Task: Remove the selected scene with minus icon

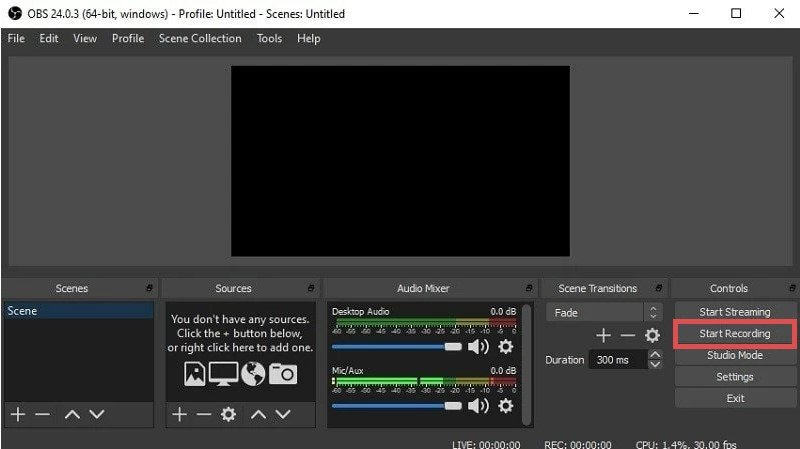Action: (x=42, y=414)
